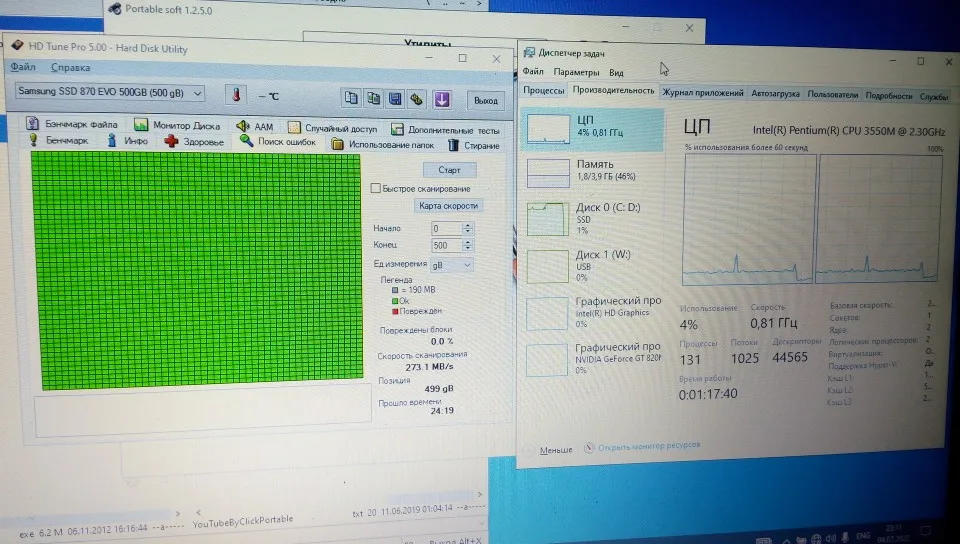960x544 pixels.
Task: Click the thermometer temperature icon in HD Tune
Action: [236, 95]
